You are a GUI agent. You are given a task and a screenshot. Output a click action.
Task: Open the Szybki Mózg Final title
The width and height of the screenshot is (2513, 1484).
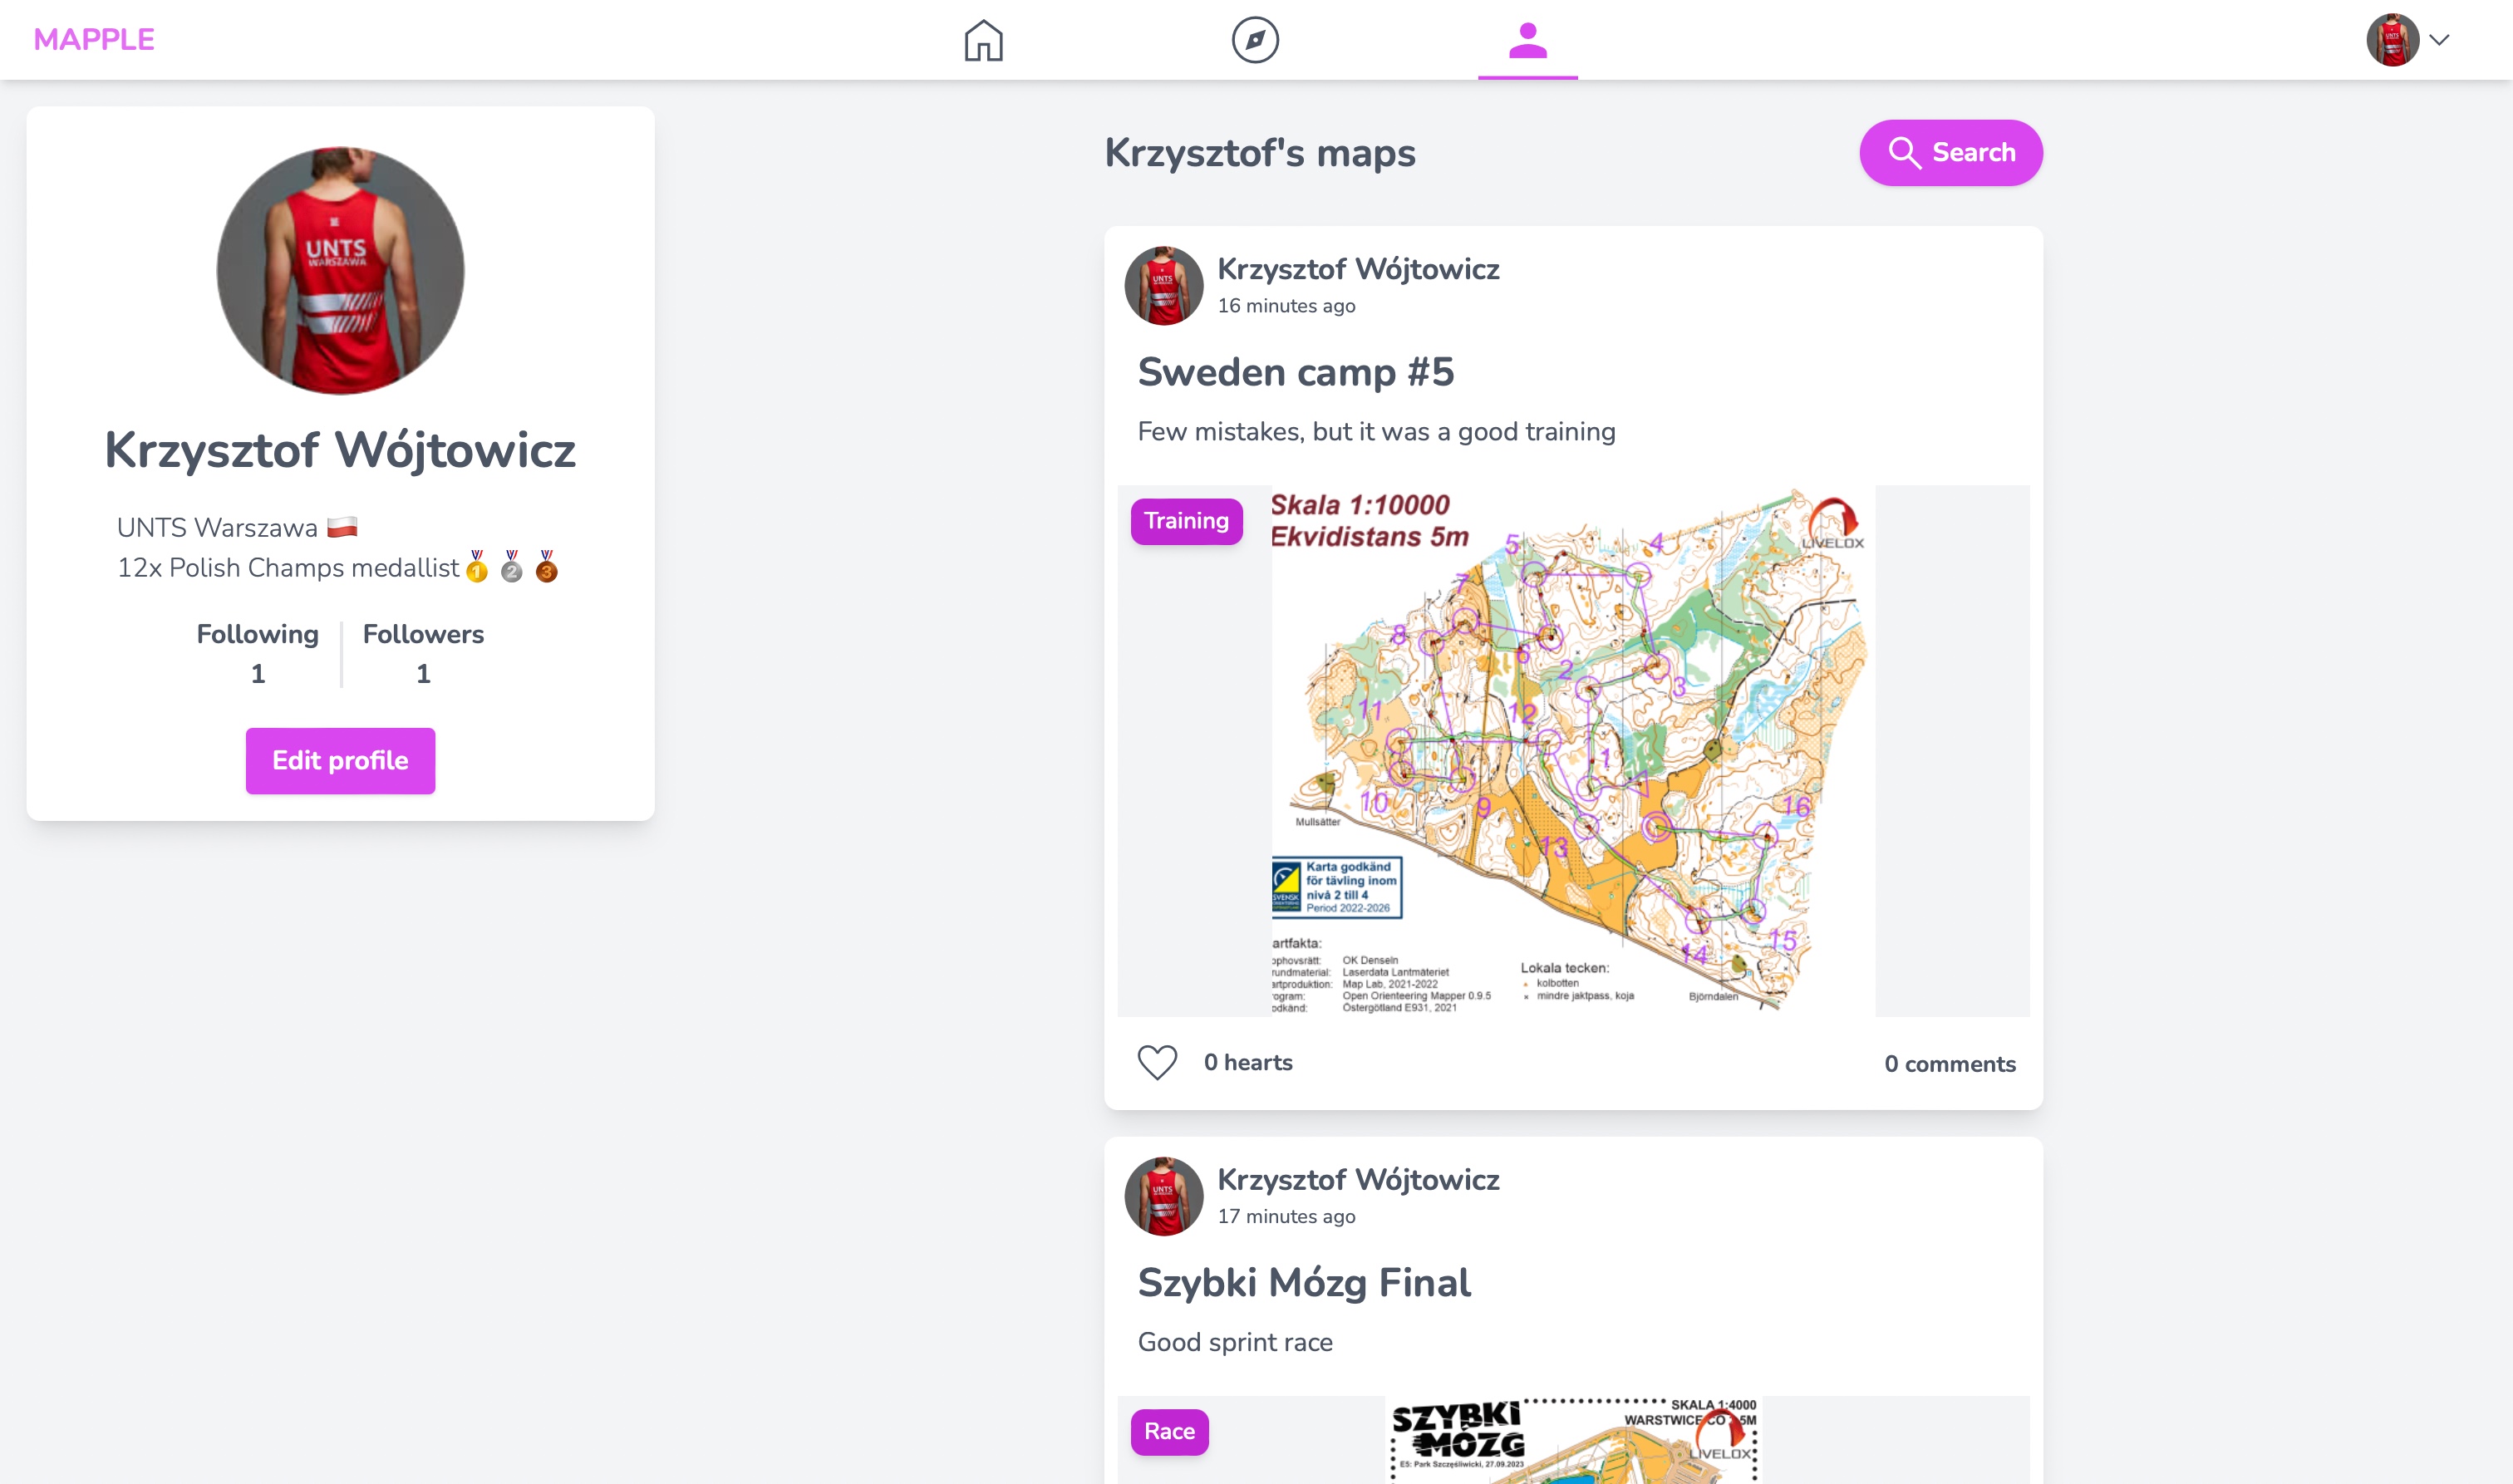[x=1304, y=1283]
